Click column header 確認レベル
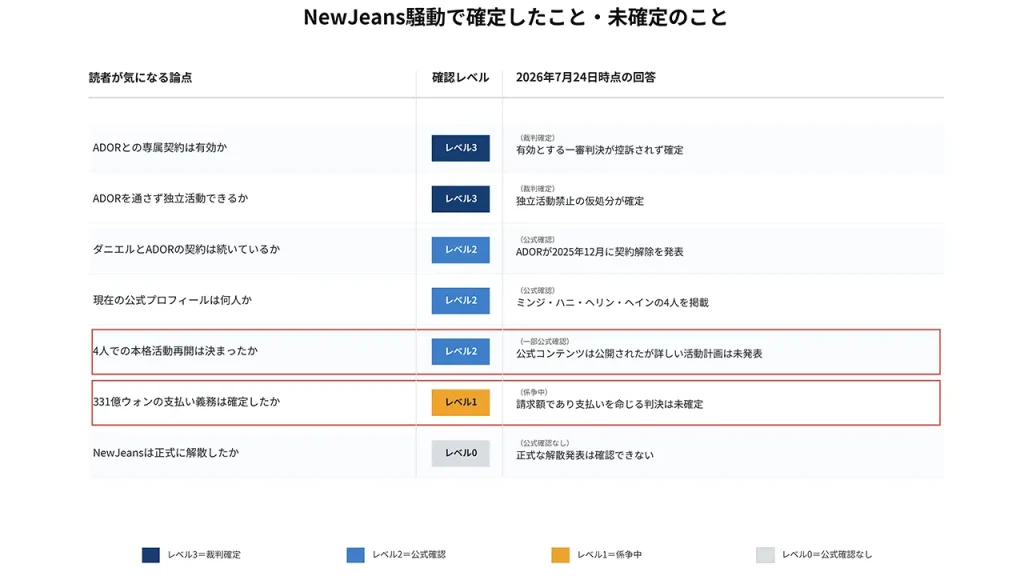Image resolution: width=1024 pixels, height=576 pixels. (460, 78)
